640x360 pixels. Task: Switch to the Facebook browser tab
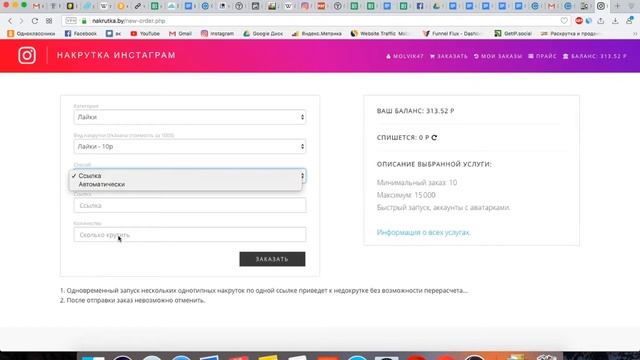coord(420,6)
